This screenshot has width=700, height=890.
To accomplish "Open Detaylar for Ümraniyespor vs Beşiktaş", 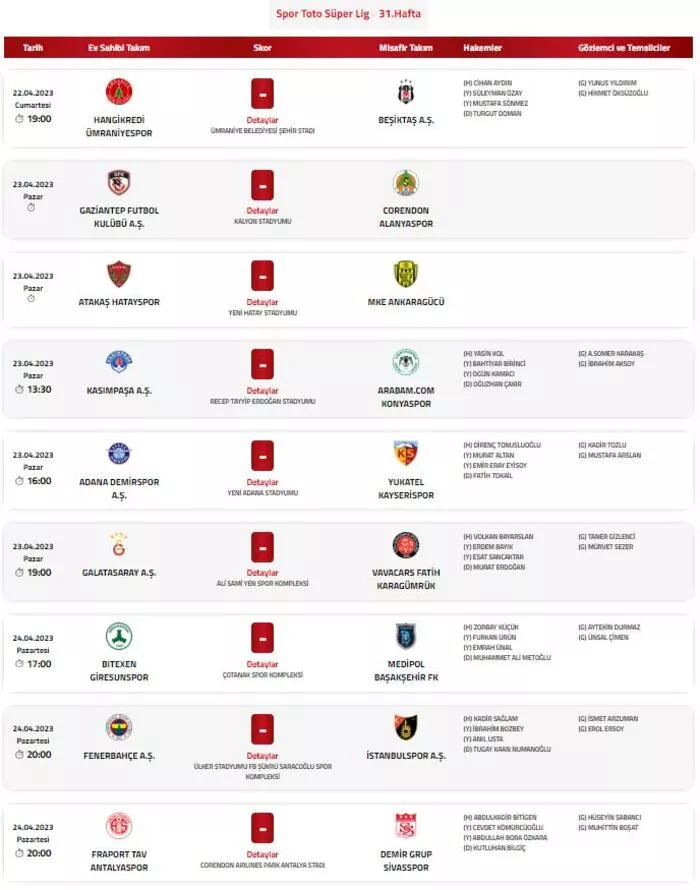I will pos(262,120).
